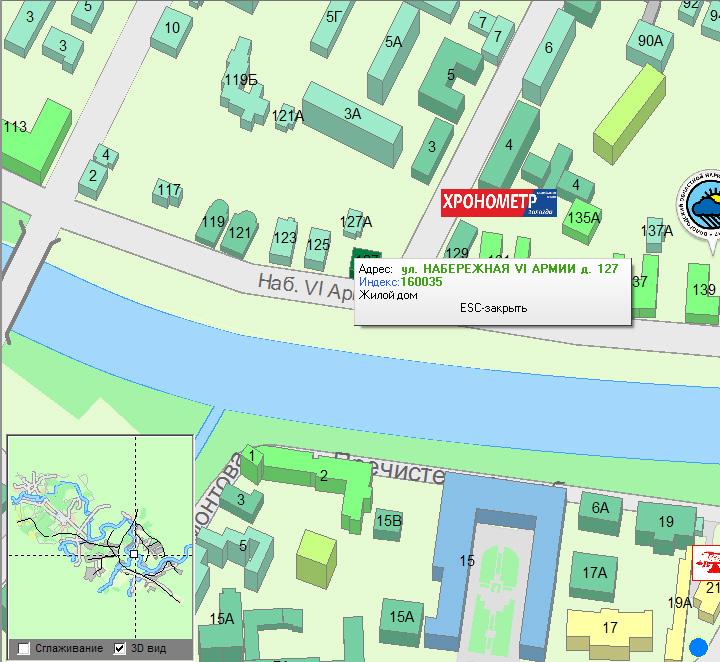Click the address ул. НАБЕРЕЖНАЯ VI АРМИИ д. 127

[509, 269]
